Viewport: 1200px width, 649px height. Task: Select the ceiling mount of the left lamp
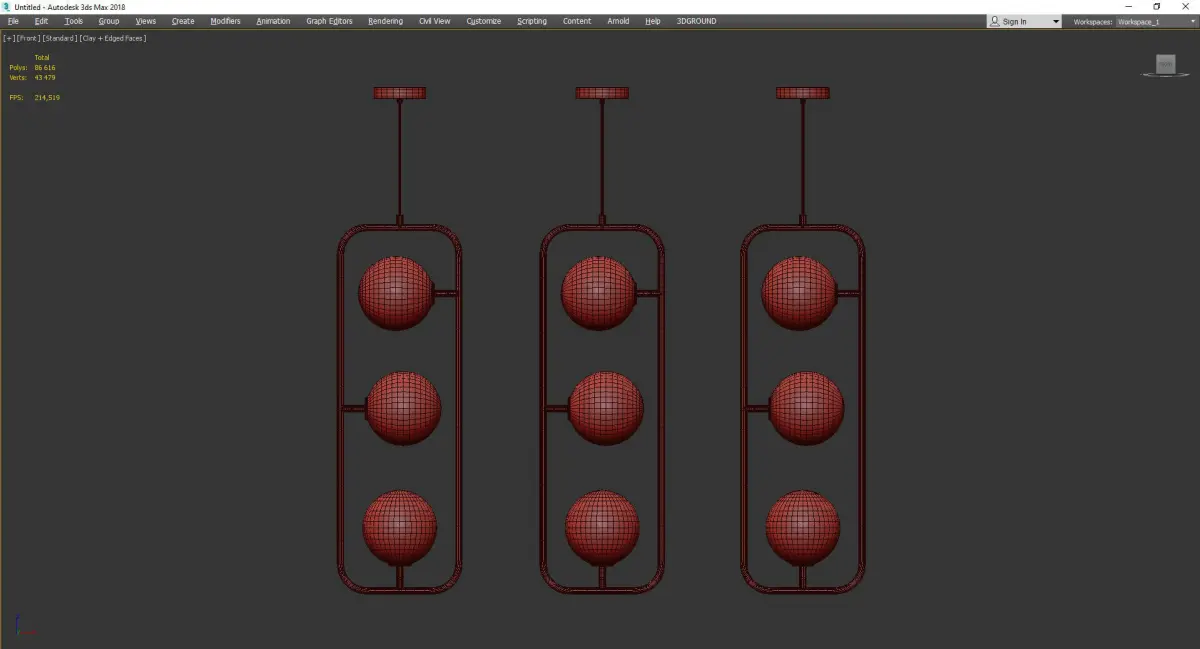(400, 93)
